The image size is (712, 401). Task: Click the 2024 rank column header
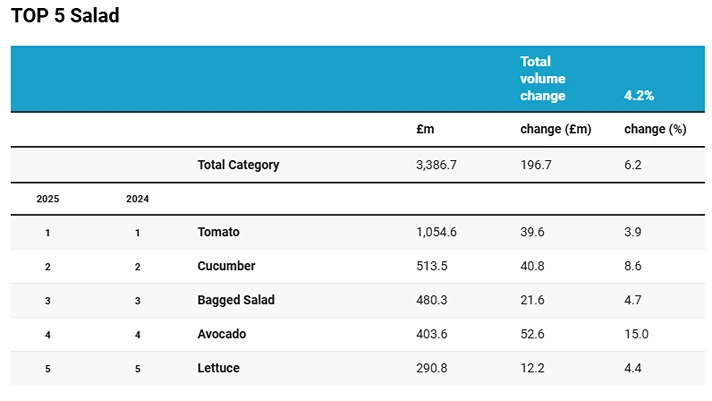(138, 199)
